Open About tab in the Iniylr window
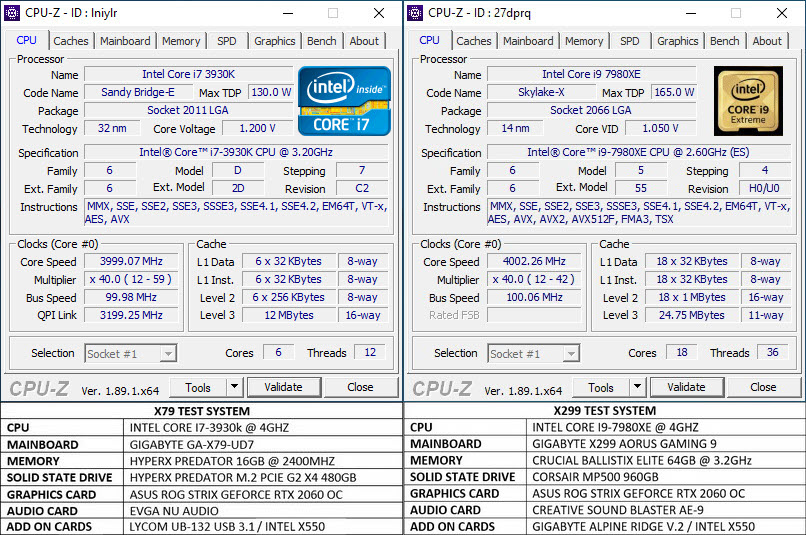Screen dimensions: 806x535 [364, 41]
